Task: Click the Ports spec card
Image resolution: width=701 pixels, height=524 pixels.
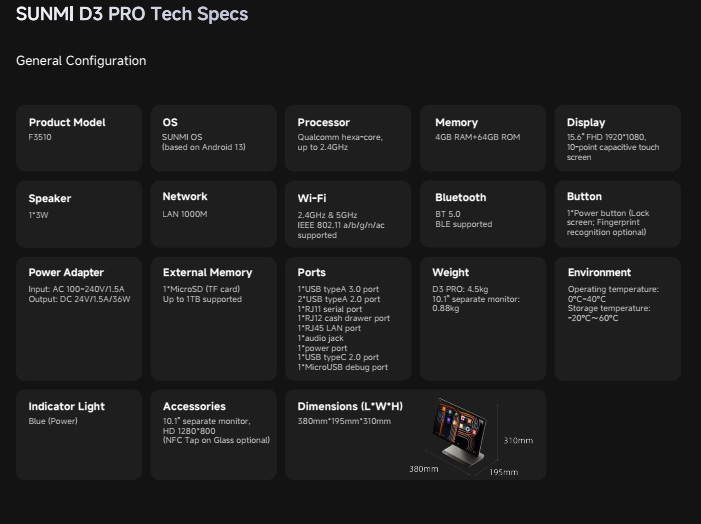Action: point(347,319)
